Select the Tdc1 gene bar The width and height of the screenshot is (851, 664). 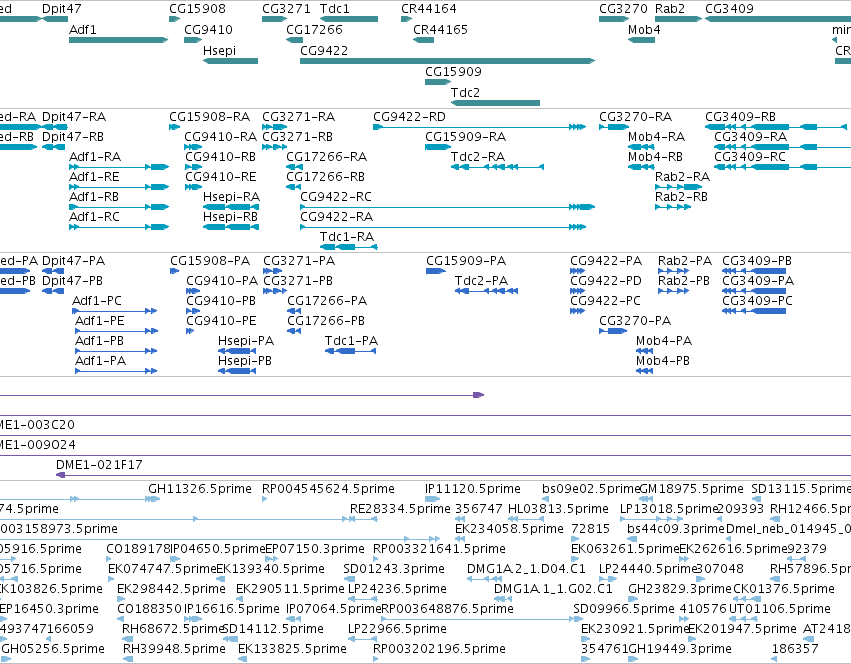click(x=349, y=19)
